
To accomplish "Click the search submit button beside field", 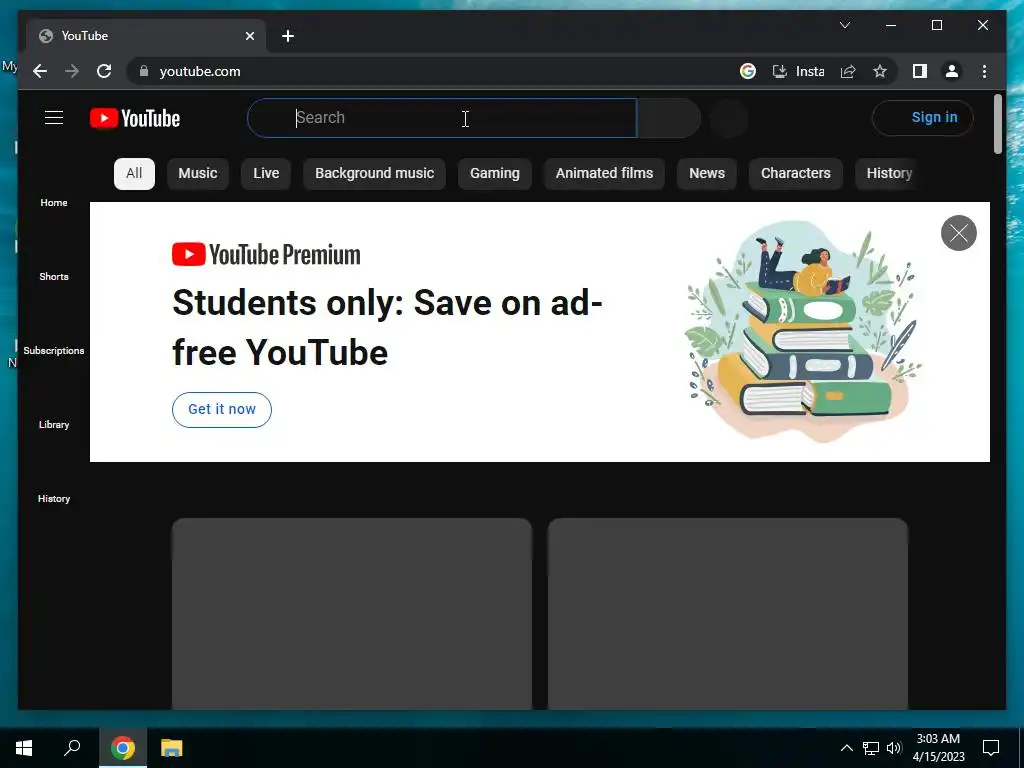I will point(669,118).
